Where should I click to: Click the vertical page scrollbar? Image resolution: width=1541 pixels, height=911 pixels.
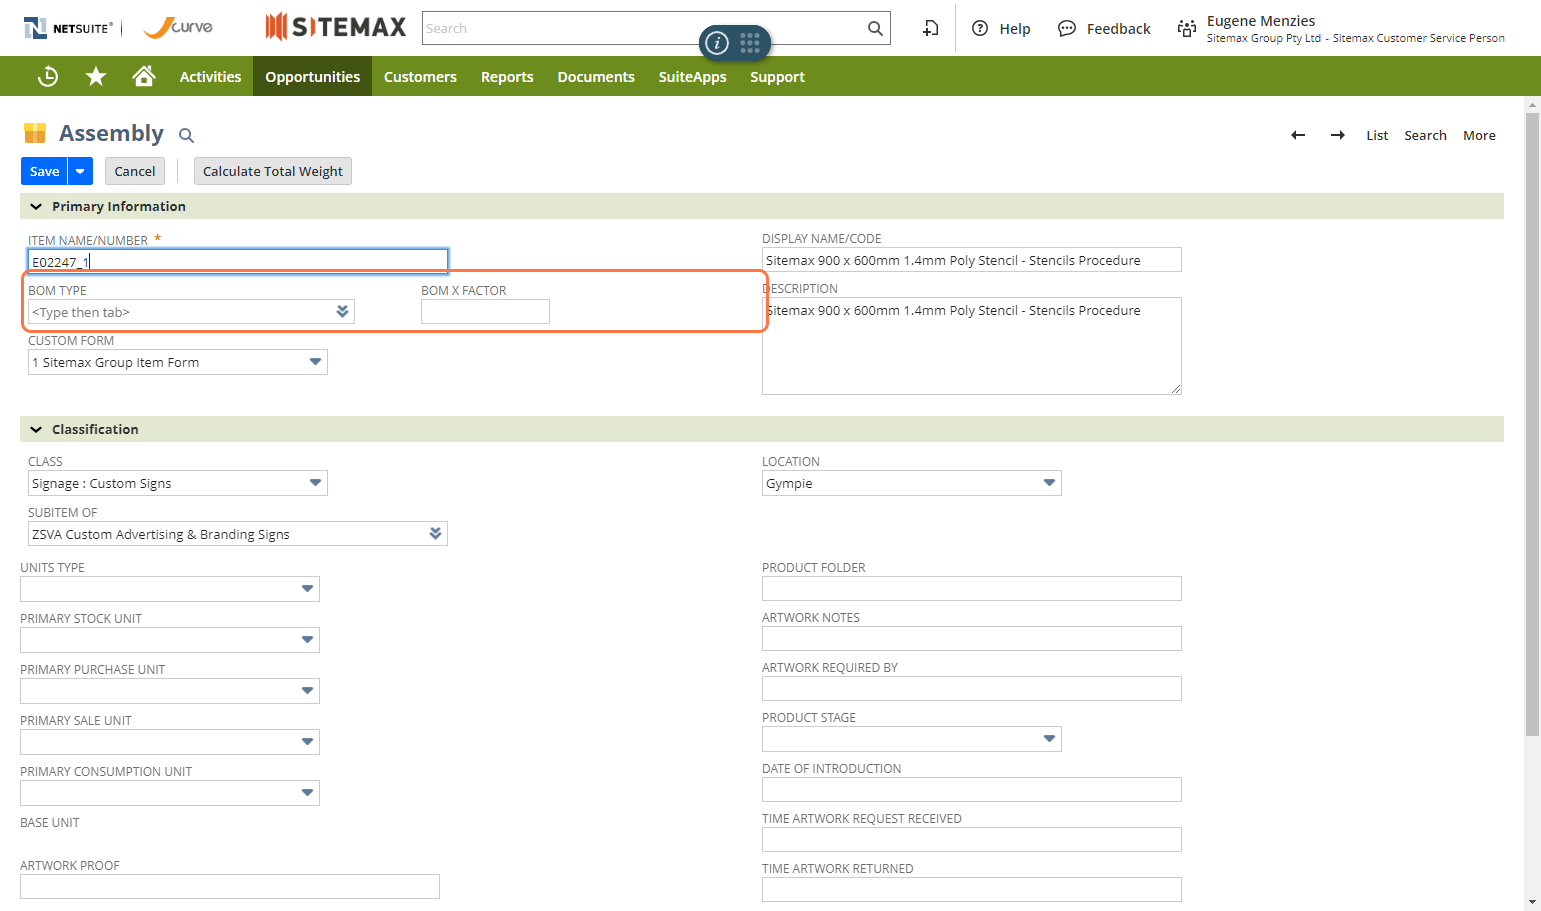coord(1532,424)
